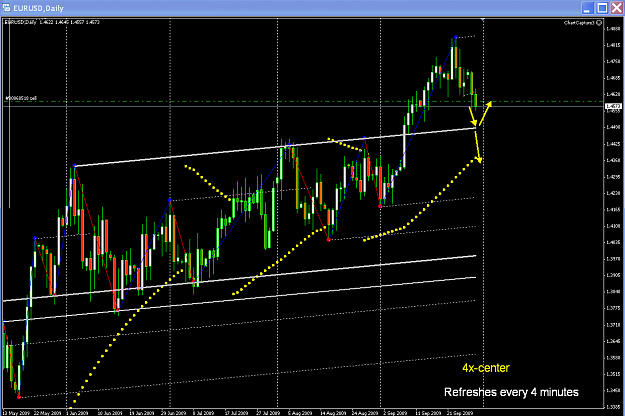
Task: Click the EURUSD,Daily window title text
Action: 38,8
